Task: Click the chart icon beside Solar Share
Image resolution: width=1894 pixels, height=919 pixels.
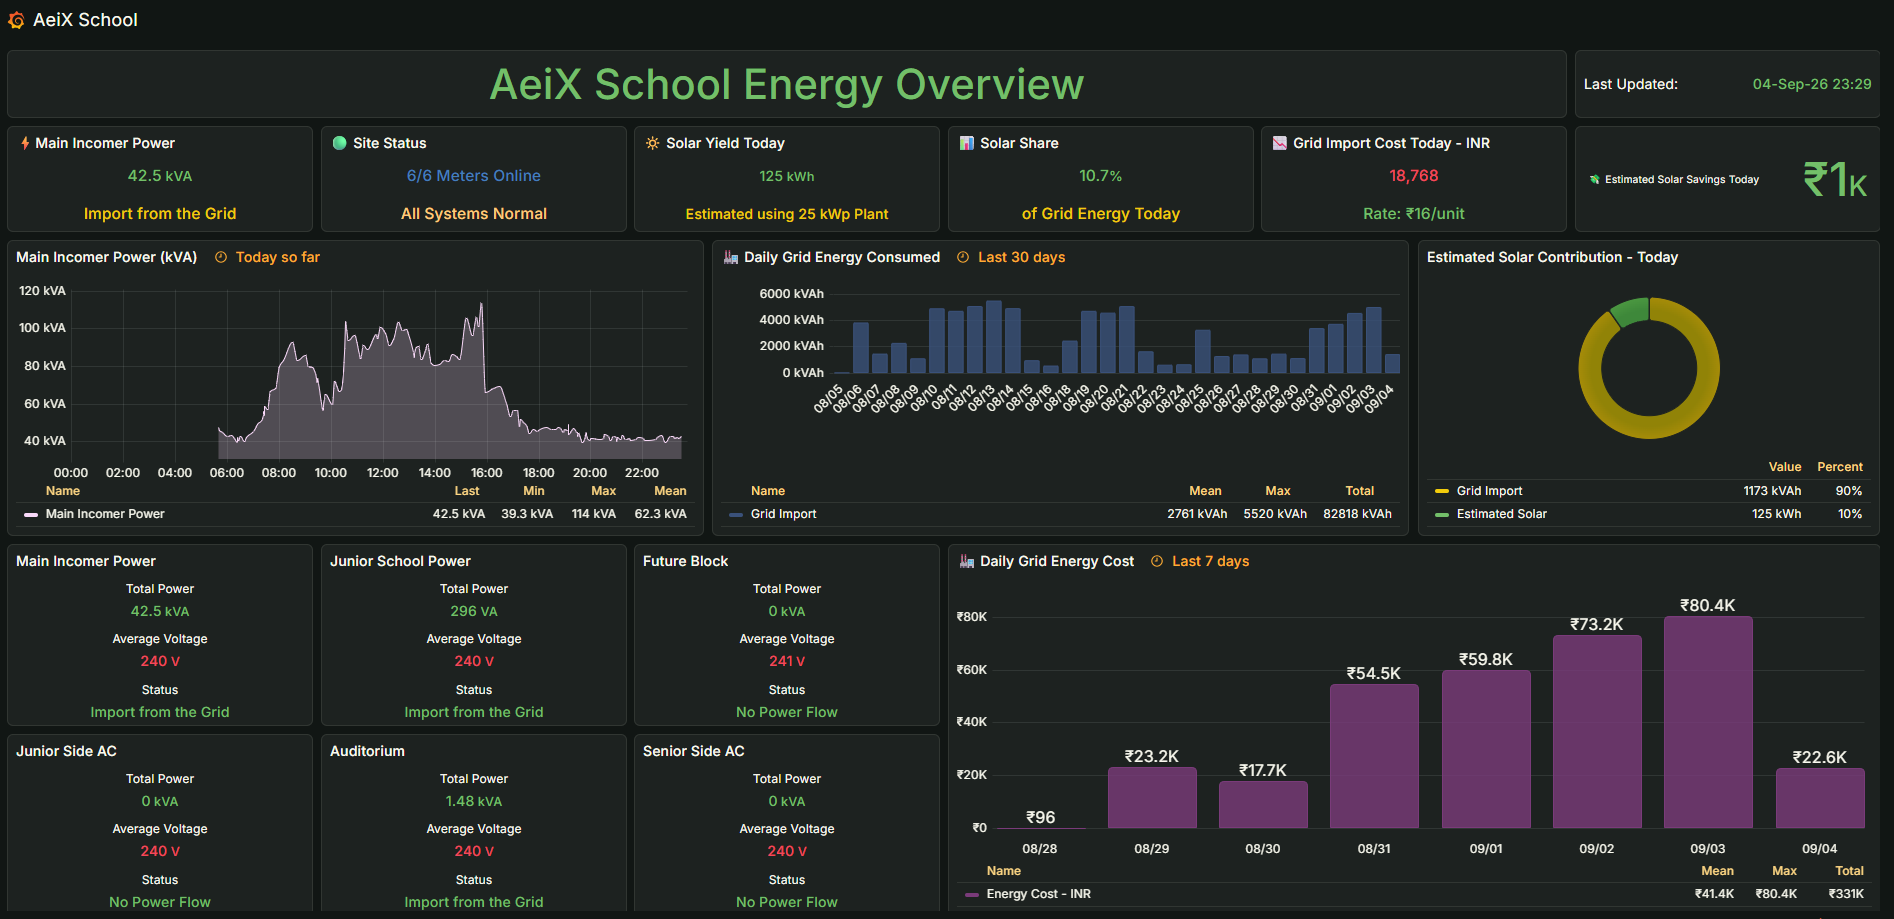Action: [x=967, y=143]
